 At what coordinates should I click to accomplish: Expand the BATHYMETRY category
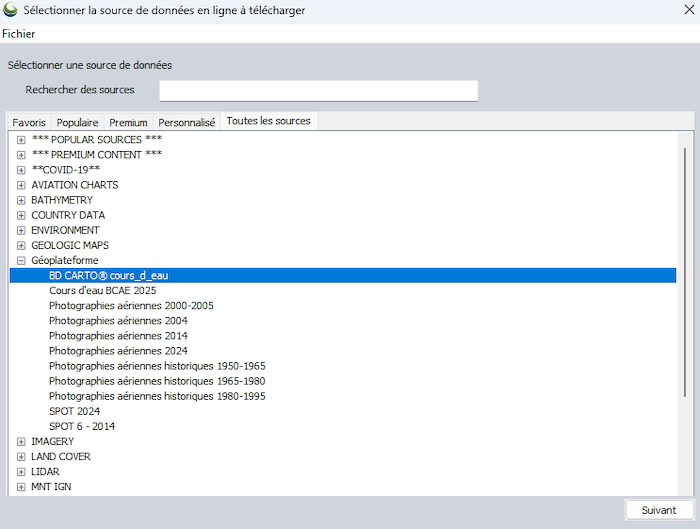21,200
